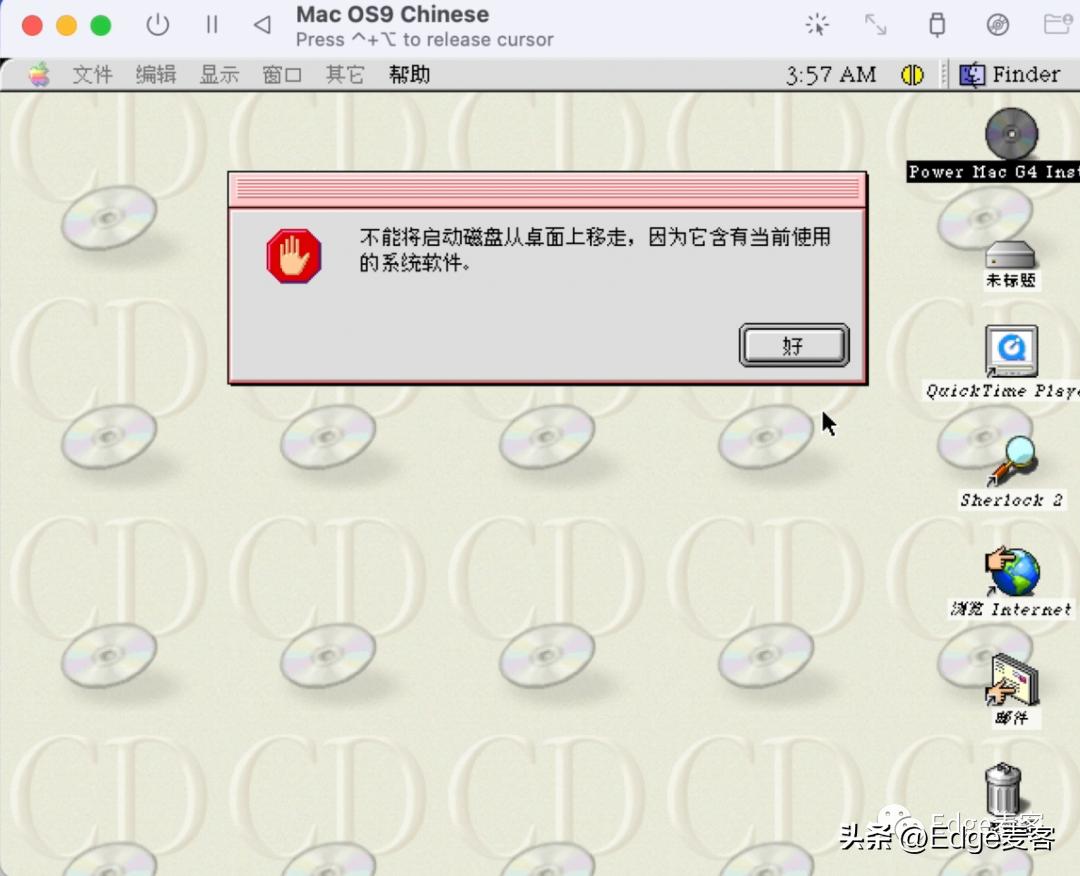This screenshot has width=1080, height=876.
Task: Dismiss the alert with the 好 button
Action: (793, 345)
